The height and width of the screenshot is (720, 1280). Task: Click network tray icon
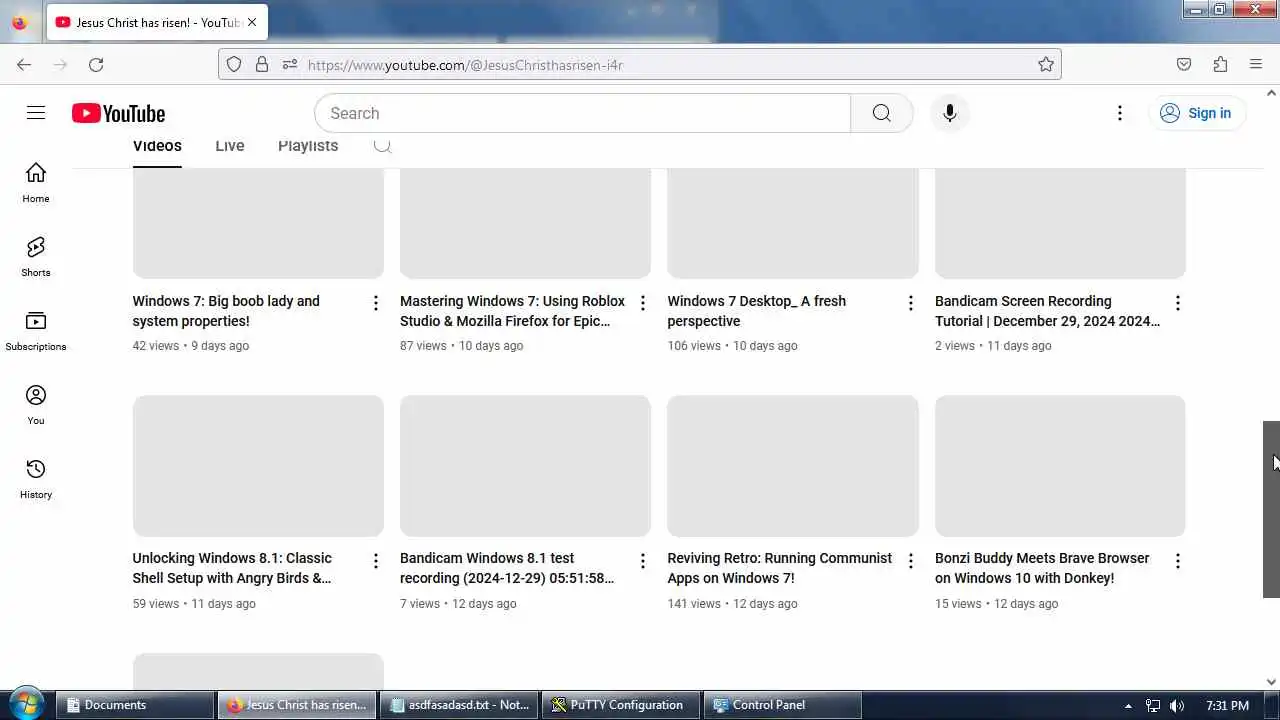pos(1153,705)
